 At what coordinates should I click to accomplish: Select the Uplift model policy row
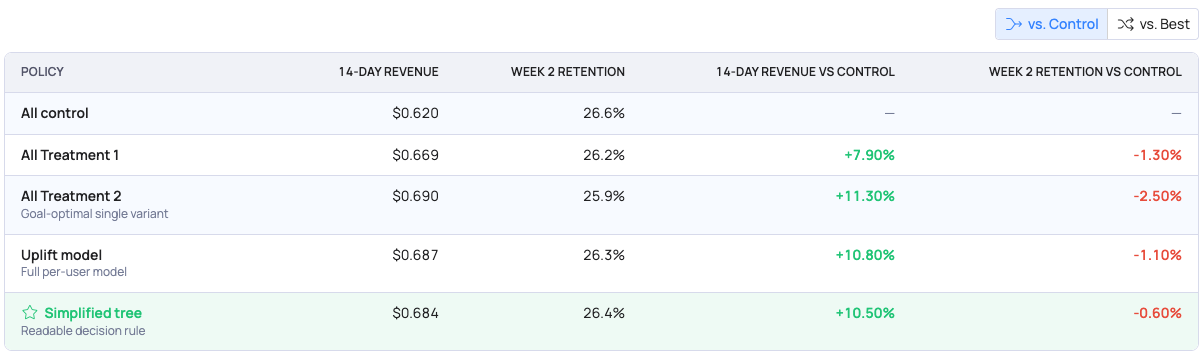[601, 263]
